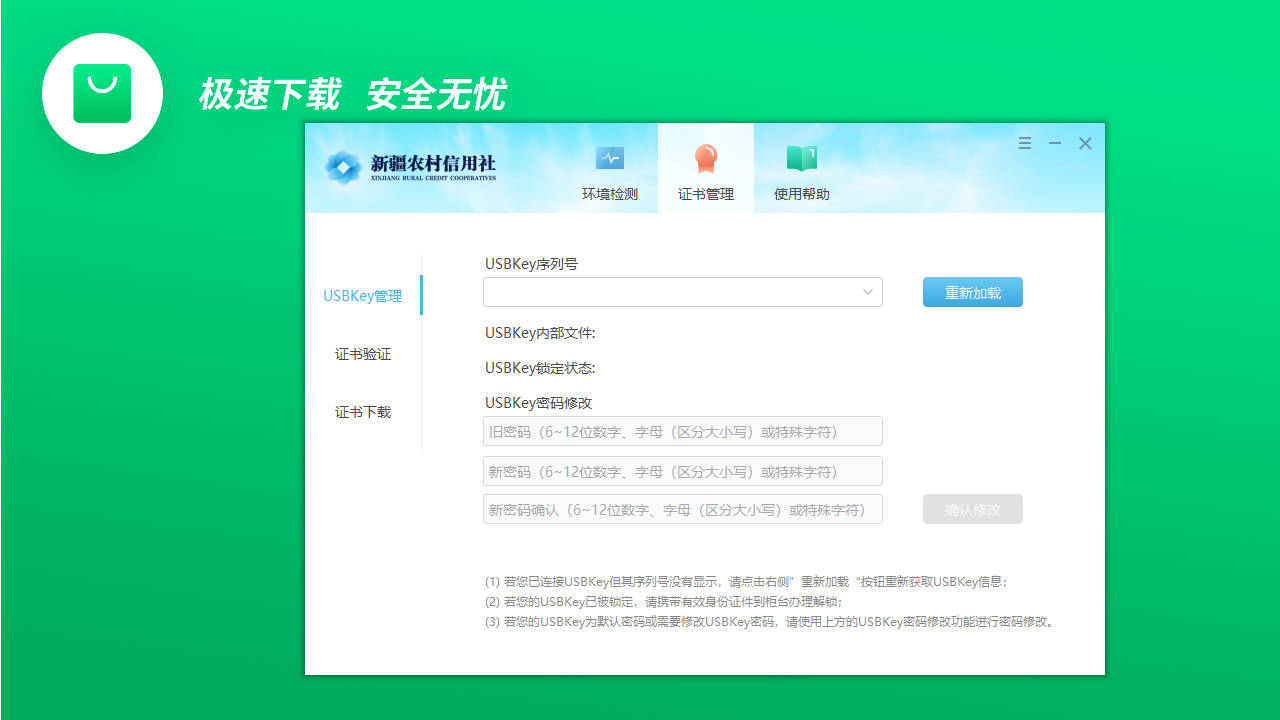Open the hamburger menu icon
Image resolution: width=1280 pixels, height=720 pixels.
pos(1024,143)
